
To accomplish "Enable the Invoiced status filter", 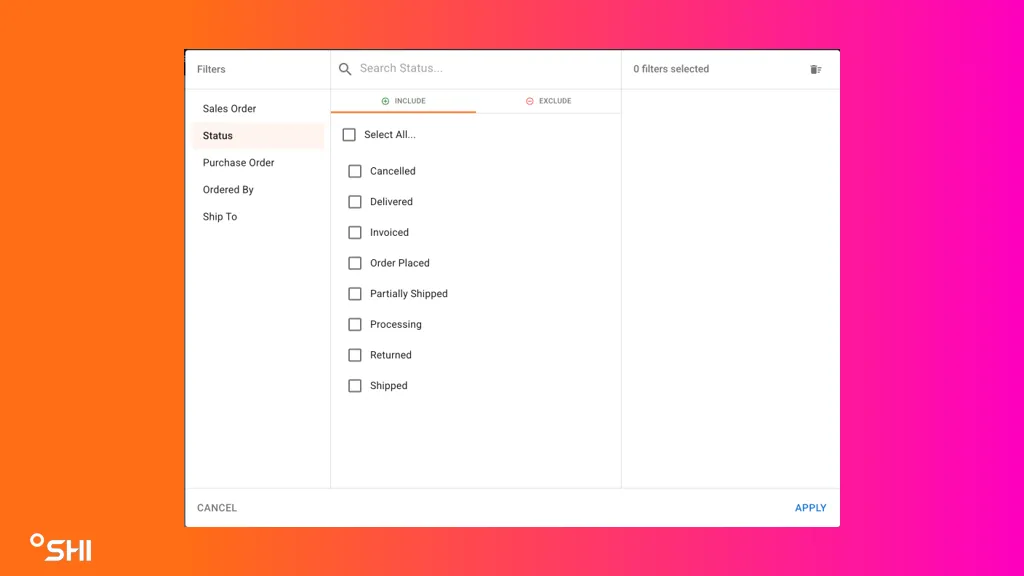I will pos(355,232).
